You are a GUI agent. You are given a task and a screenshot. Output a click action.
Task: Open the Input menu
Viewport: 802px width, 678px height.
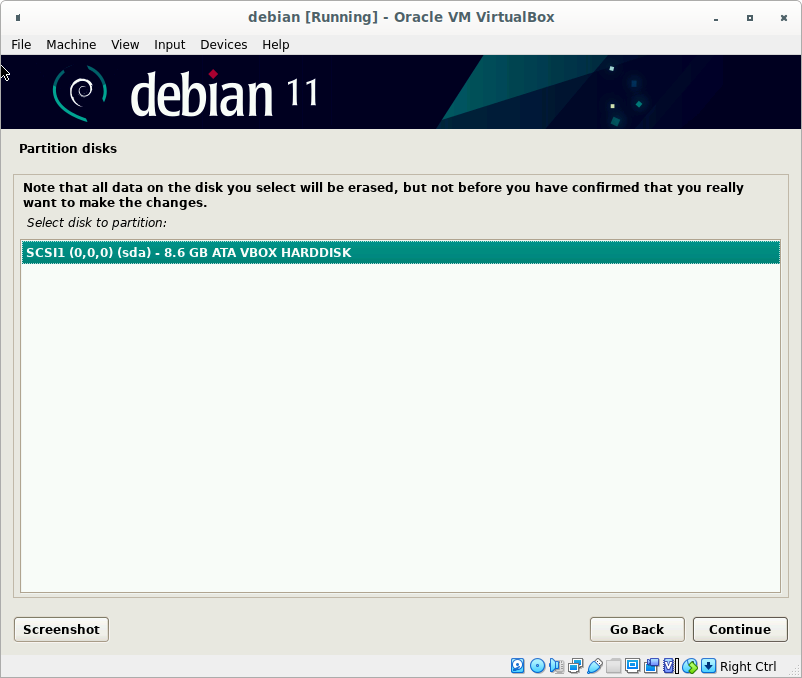click(169, 44)
